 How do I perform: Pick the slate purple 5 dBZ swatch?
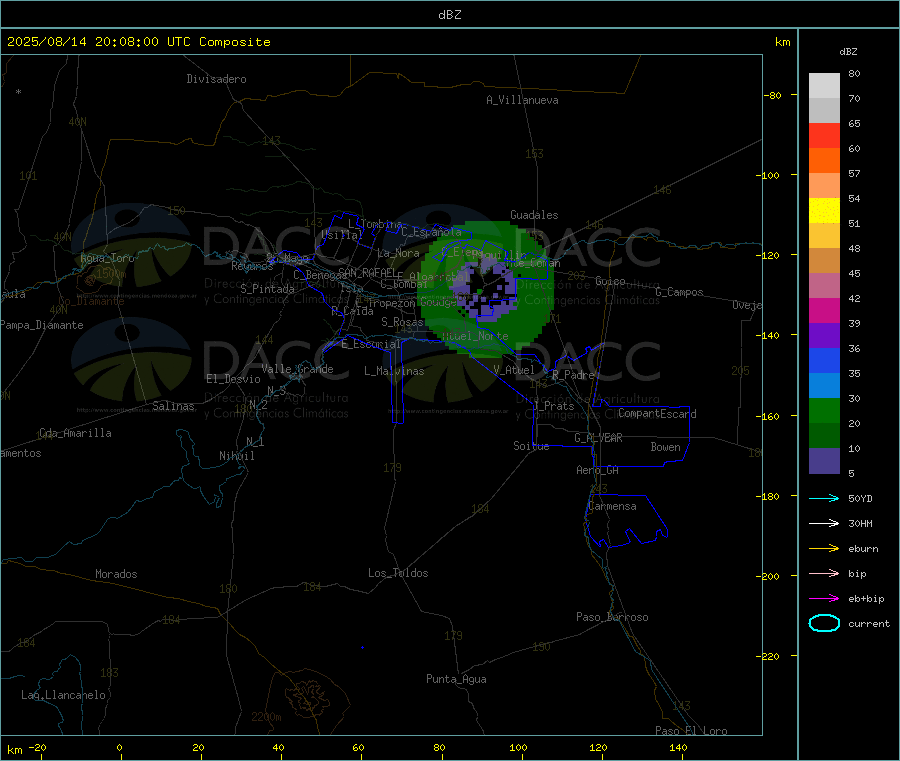pyautogui.click(x=824, y=461)
